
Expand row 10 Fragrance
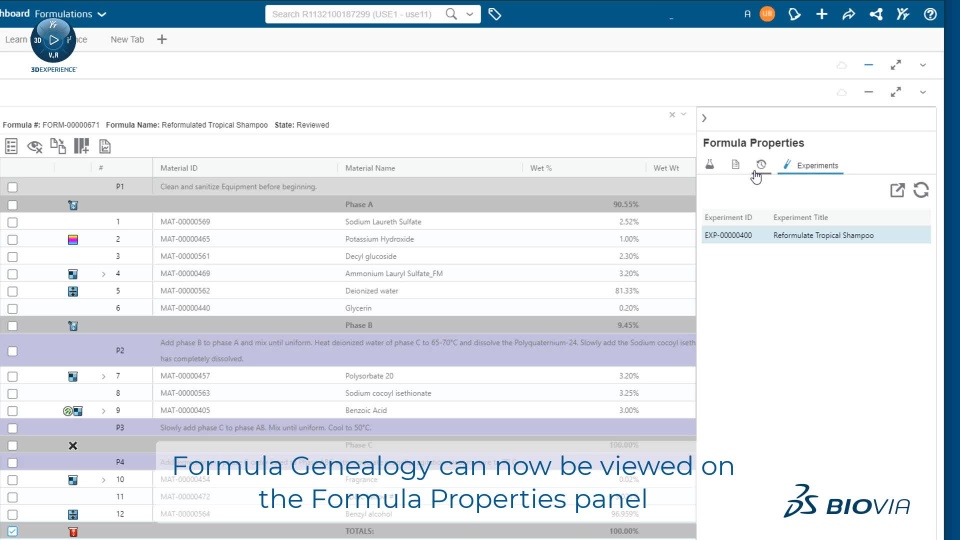pyautogui.click(x=103, y=480)
